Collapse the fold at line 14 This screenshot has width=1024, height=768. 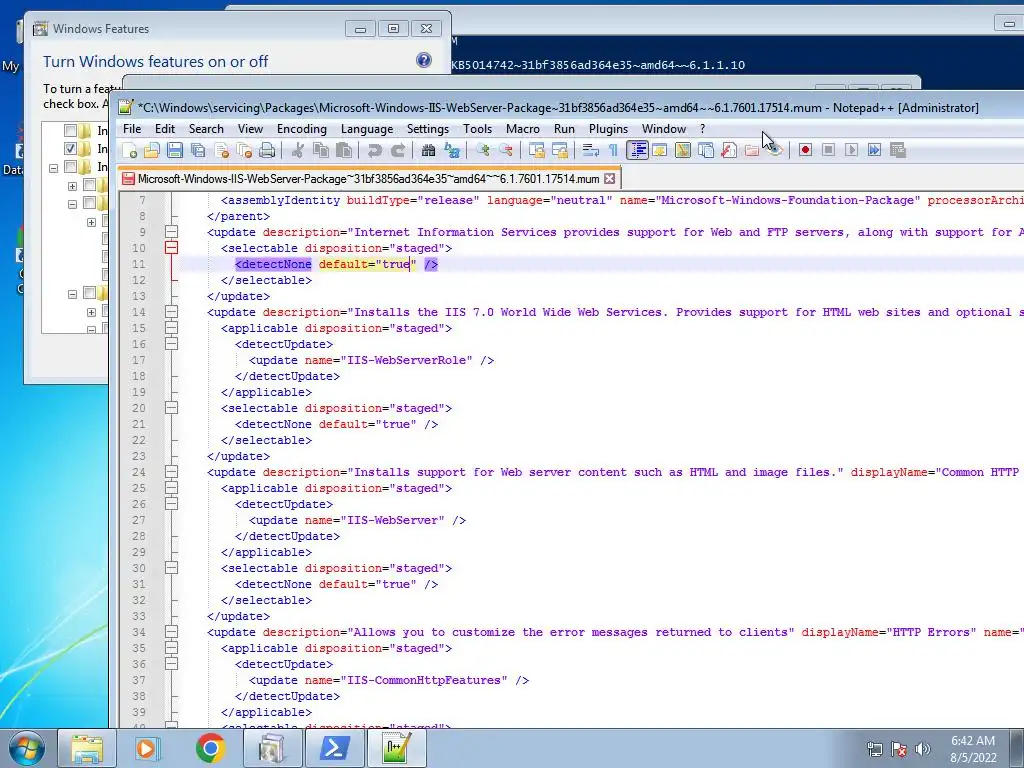(x=171, y=312)
